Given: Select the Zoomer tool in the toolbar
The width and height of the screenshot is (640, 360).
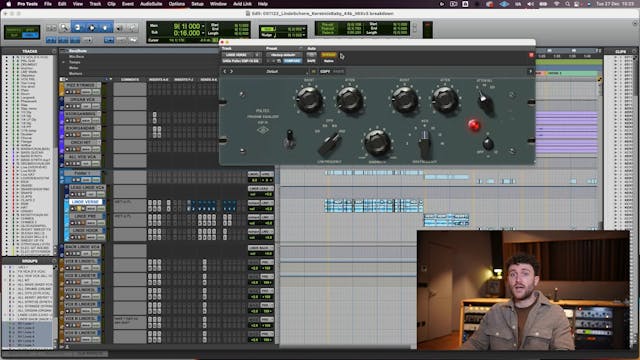Looking at the screenshot, I should tap(64, 28).
